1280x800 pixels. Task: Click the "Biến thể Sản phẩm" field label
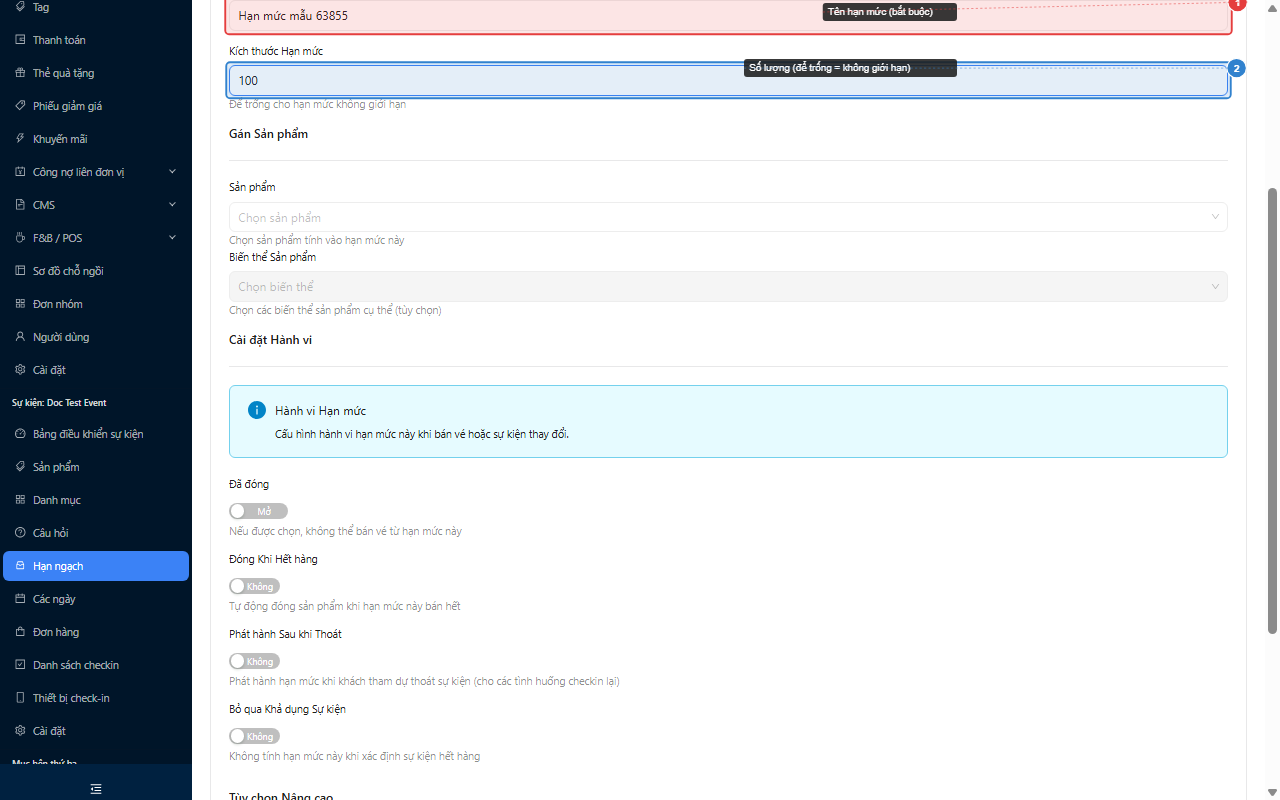272,257
